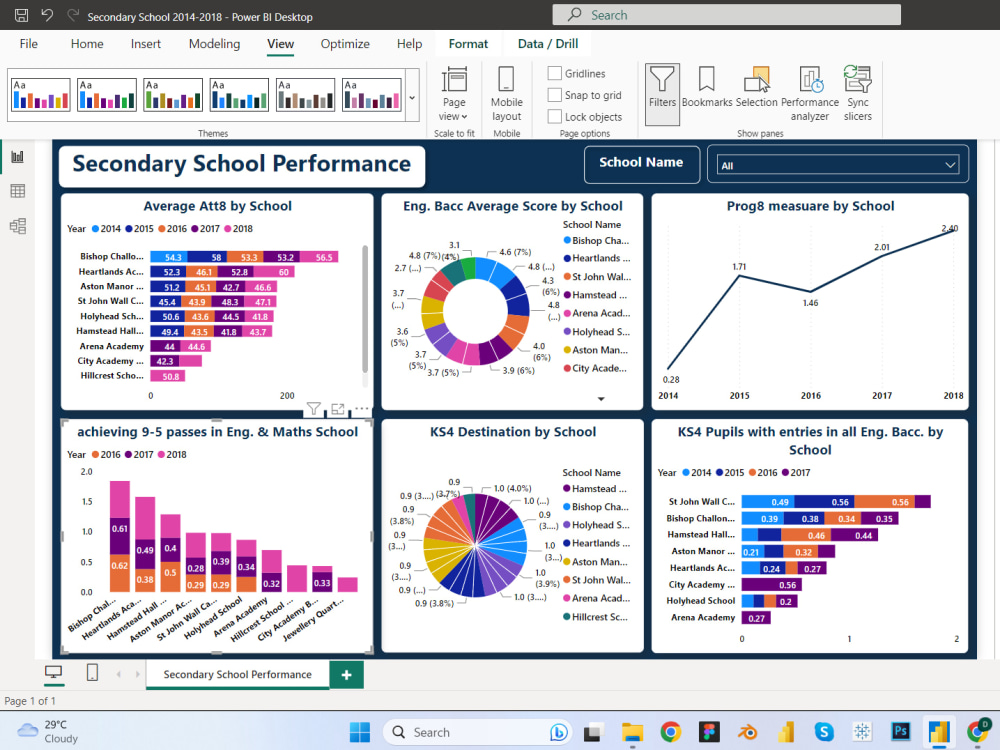1000x750 pixels.
Task: Expand the Themes gallery dropdown
Action: click(x=412, y=96)
